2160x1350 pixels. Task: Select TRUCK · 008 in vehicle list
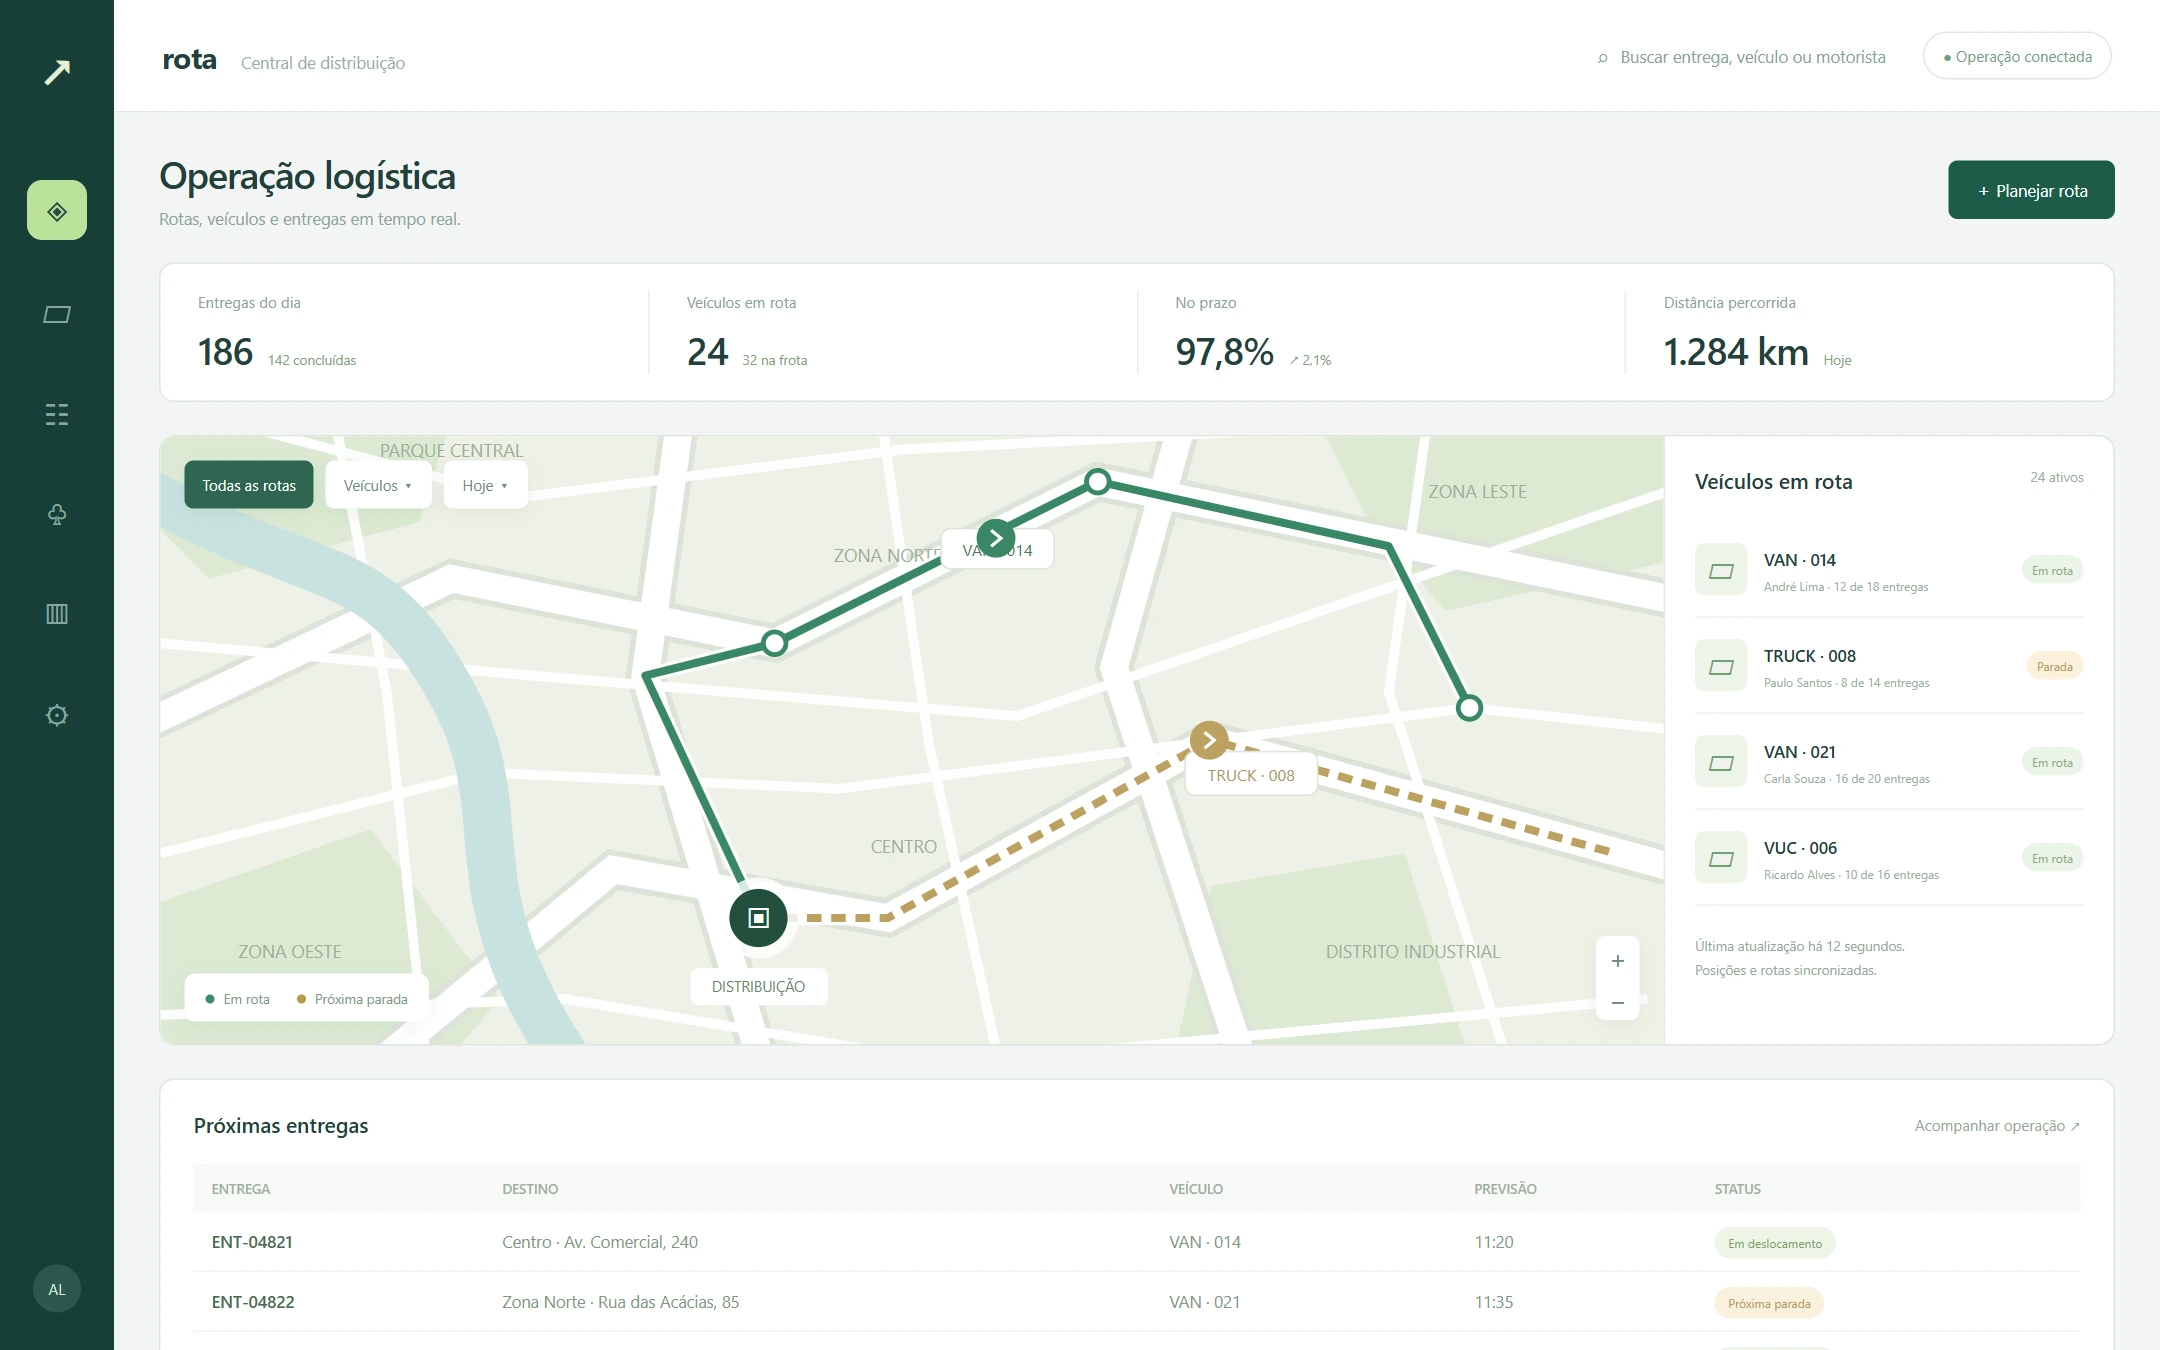click(1889, 667)
